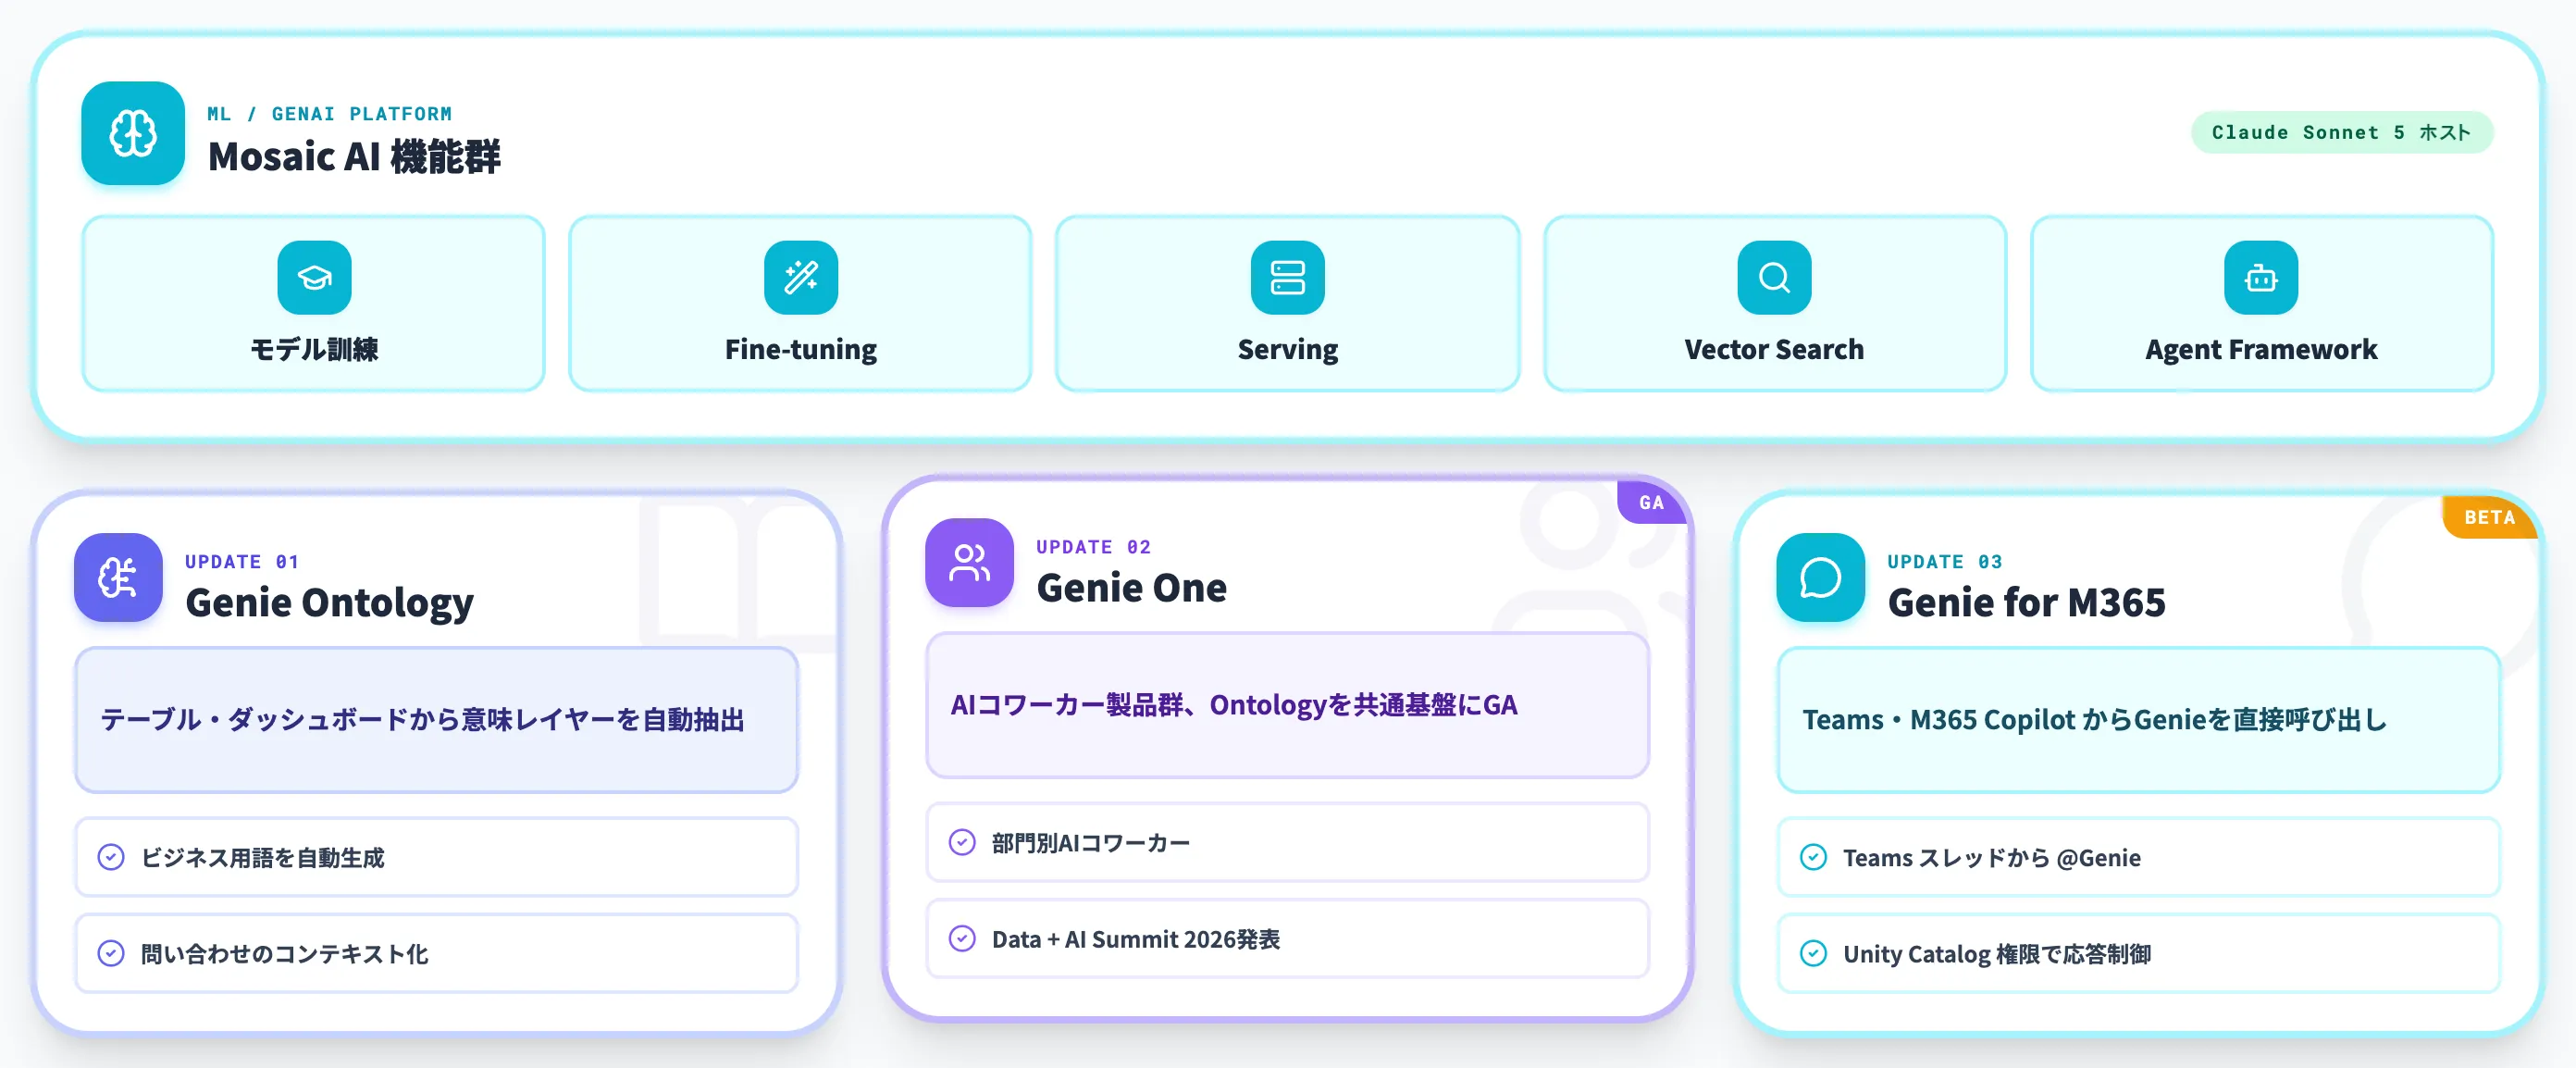This screenshot has height=1068, width=2576.
Task: Click check icon beside ビジネス用語を自動生成
Action: point(111,857)
